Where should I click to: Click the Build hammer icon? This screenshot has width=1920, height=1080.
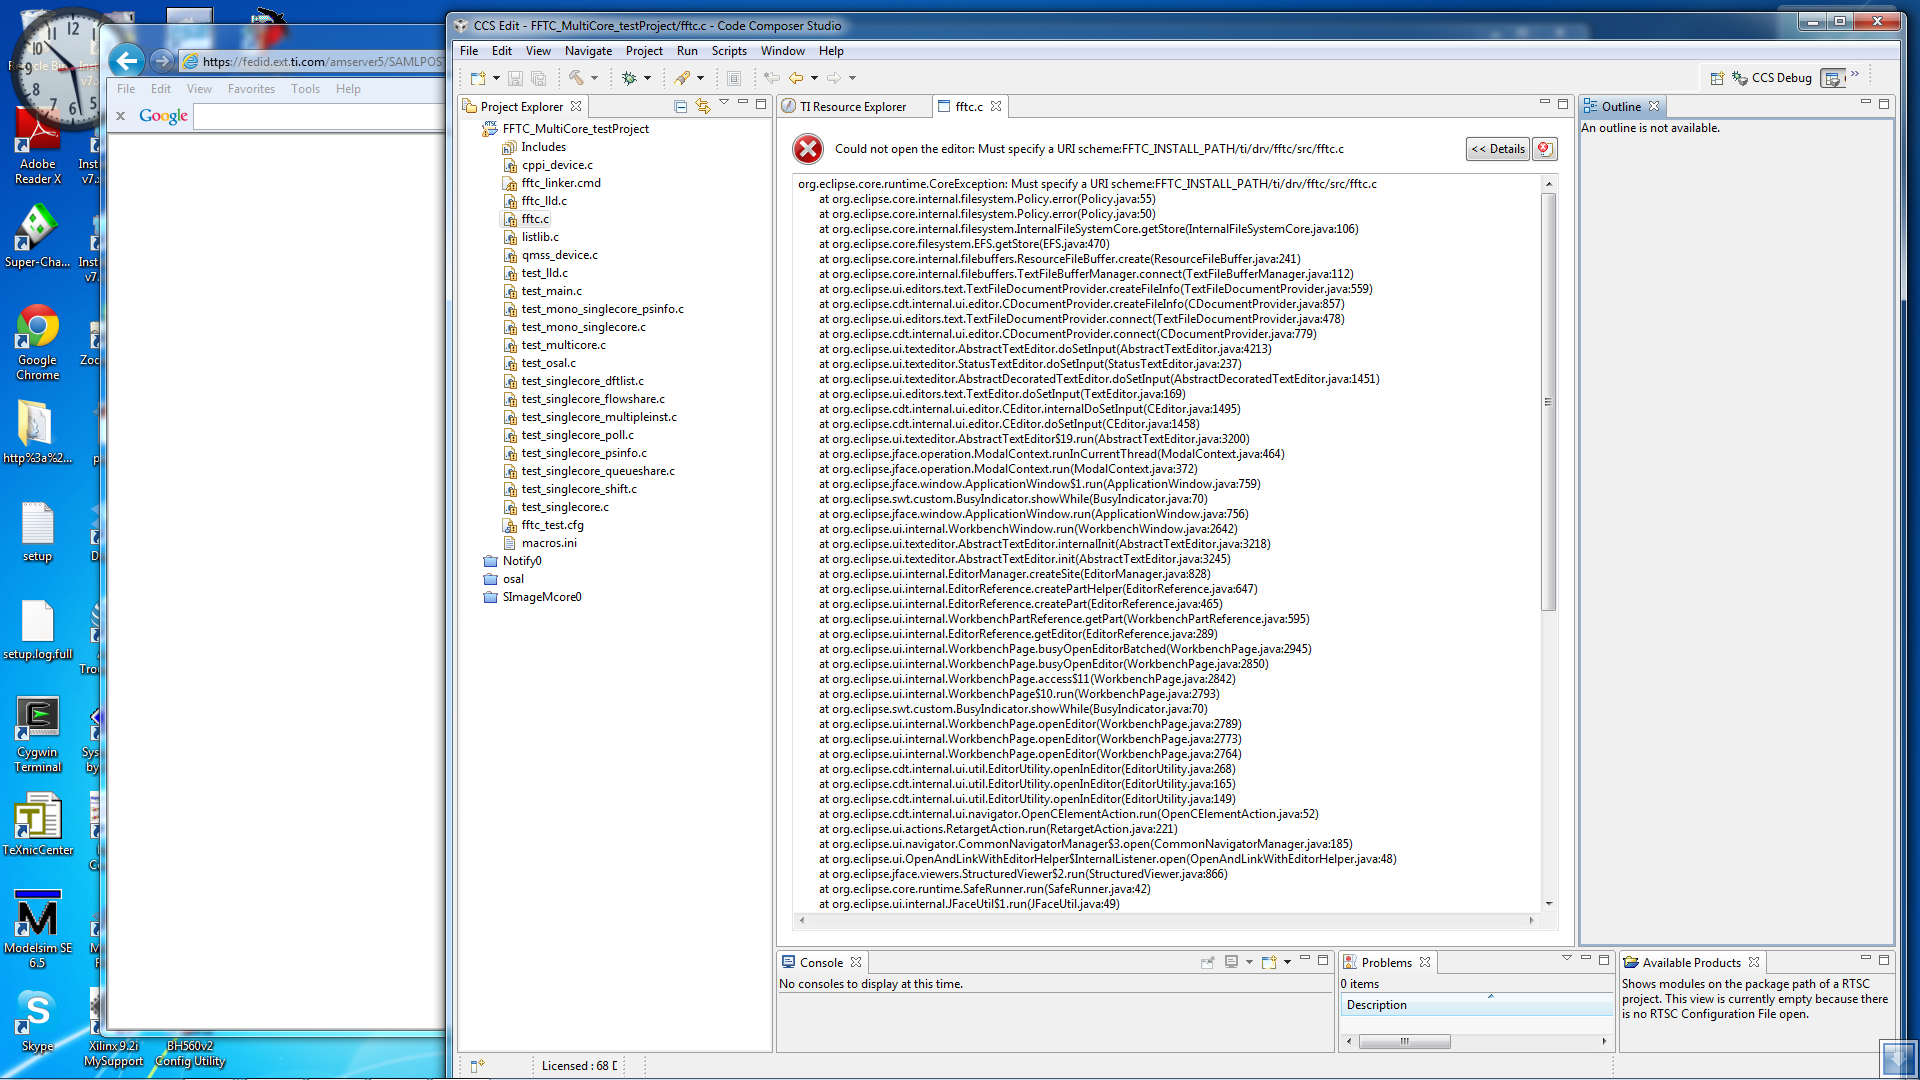pos(577,78)
